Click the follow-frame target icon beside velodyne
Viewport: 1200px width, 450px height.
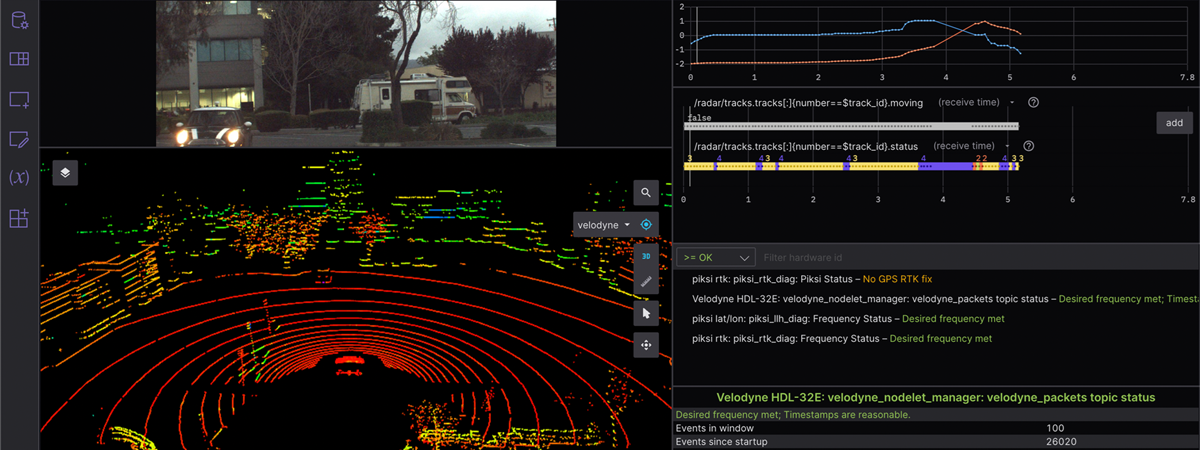[x=646, y=225]
